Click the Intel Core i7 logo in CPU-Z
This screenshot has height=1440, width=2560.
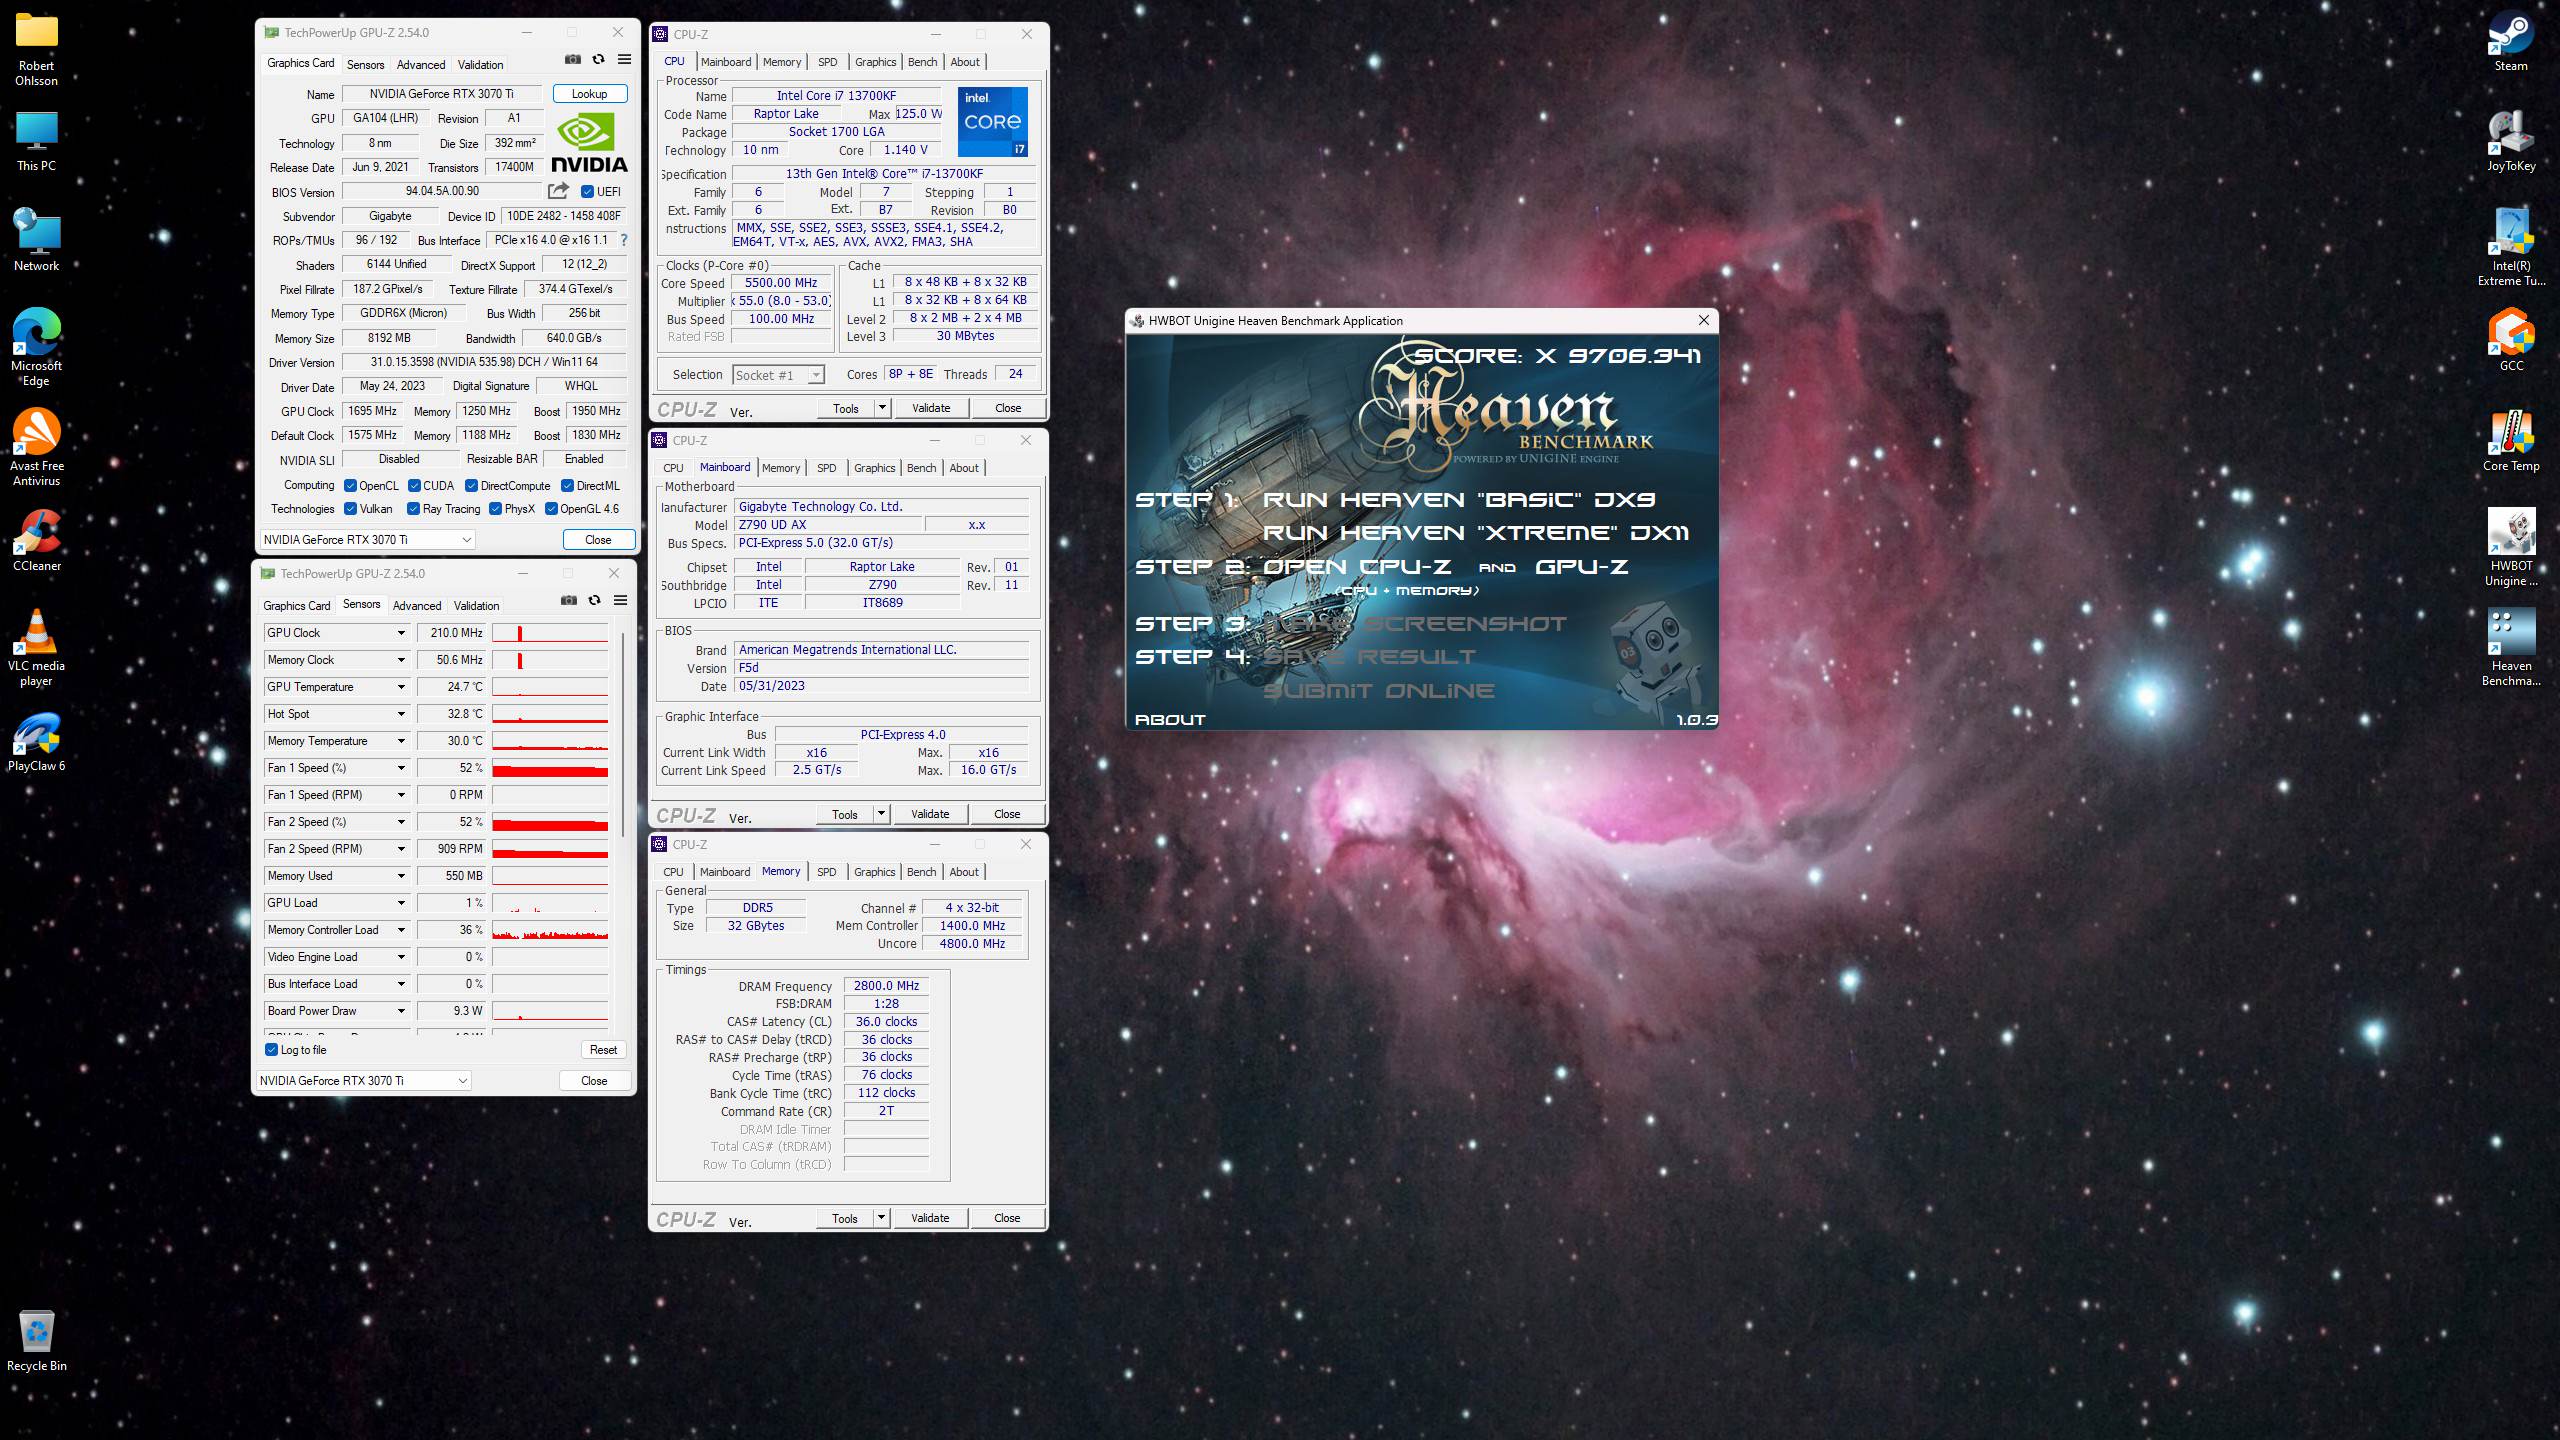point(992,122)
